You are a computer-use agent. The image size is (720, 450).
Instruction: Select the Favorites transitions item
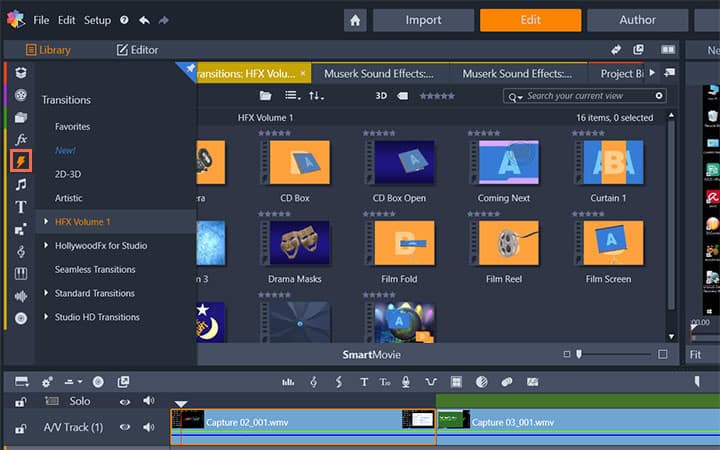click(x=73, y=126)
